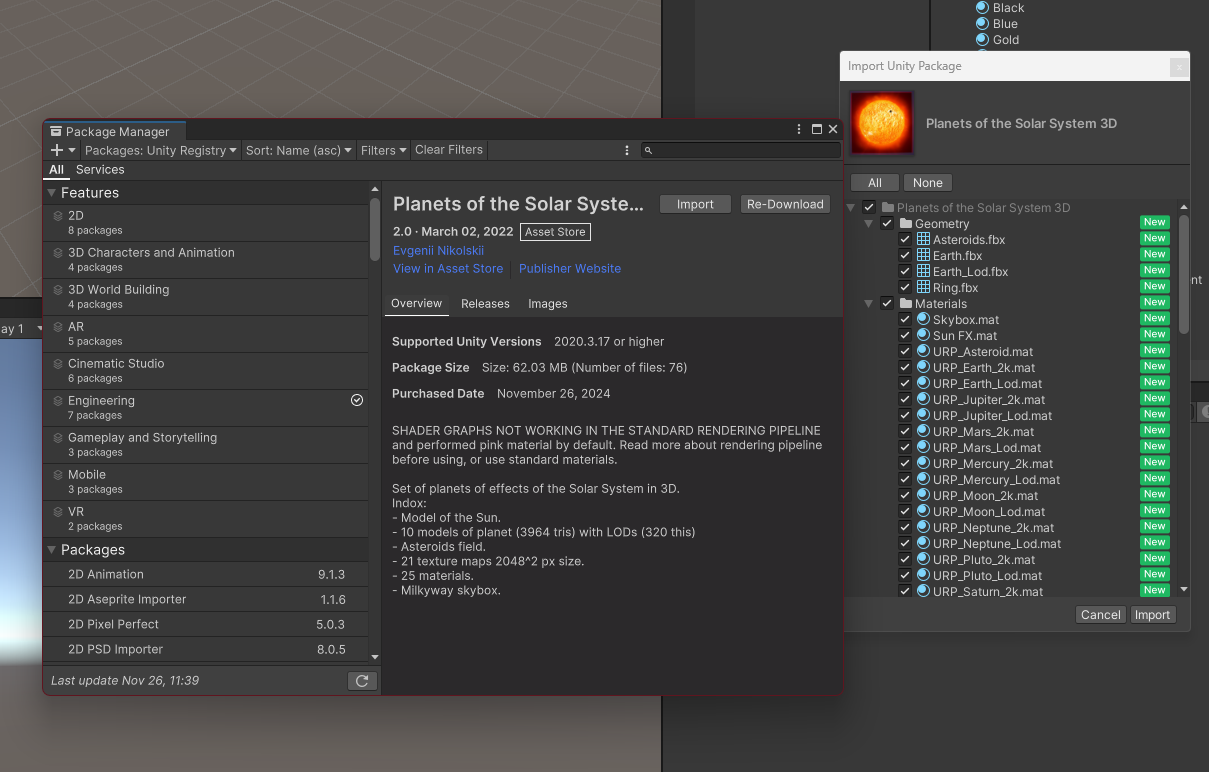Switch to the Services tab
The width and height of the screenshot is (1209, 772).
coord(100,170)
